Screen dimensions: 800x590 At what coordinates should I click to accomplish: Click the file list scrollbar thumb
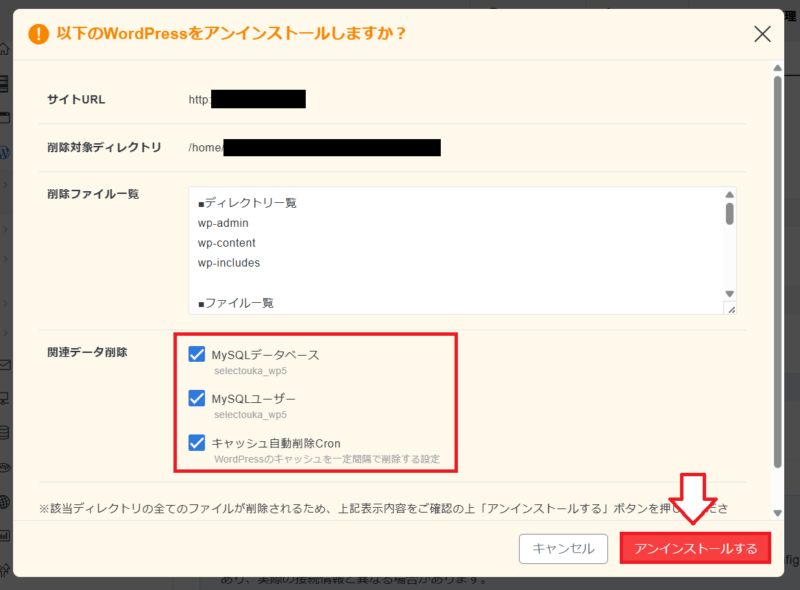730,213
